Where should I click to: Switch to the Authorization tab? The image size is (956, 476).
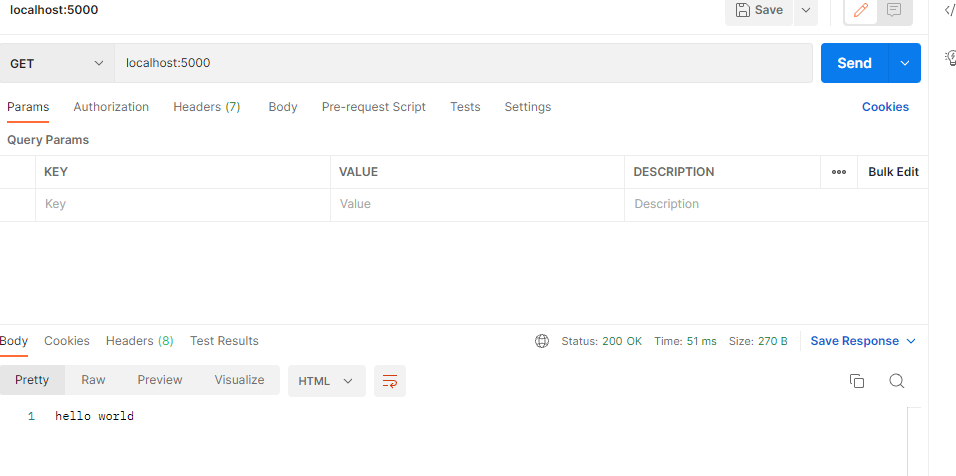click(111, 107)
